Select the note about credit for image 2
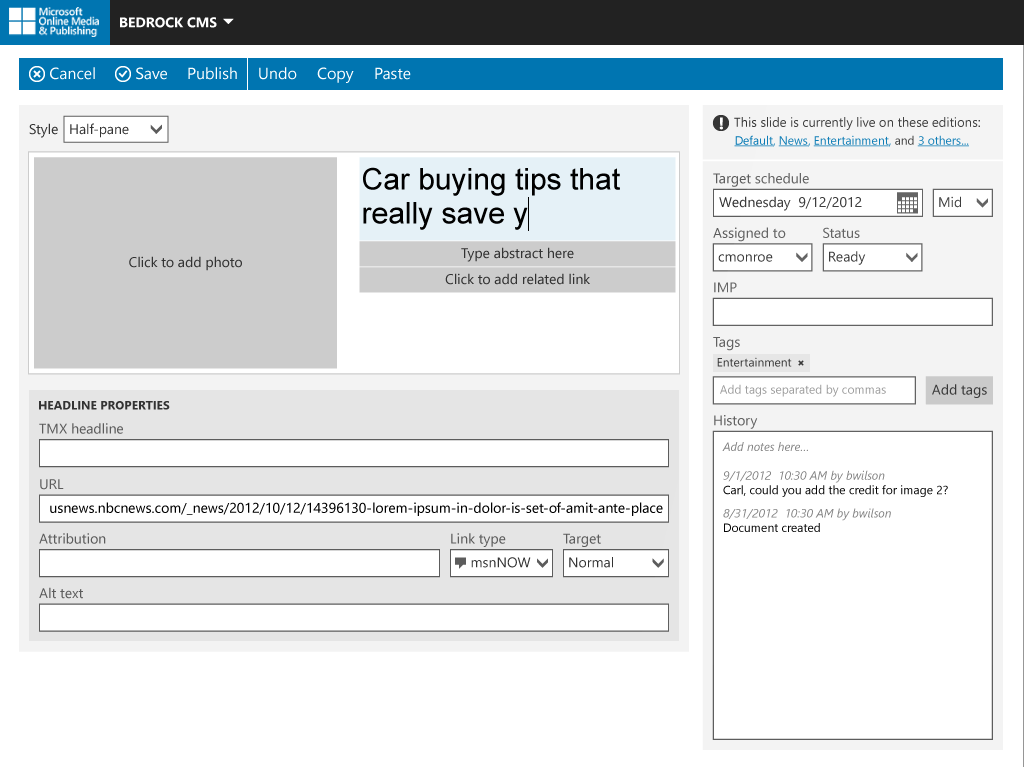This screenshot has height=768, width=1024. click(x=835, y=490)
